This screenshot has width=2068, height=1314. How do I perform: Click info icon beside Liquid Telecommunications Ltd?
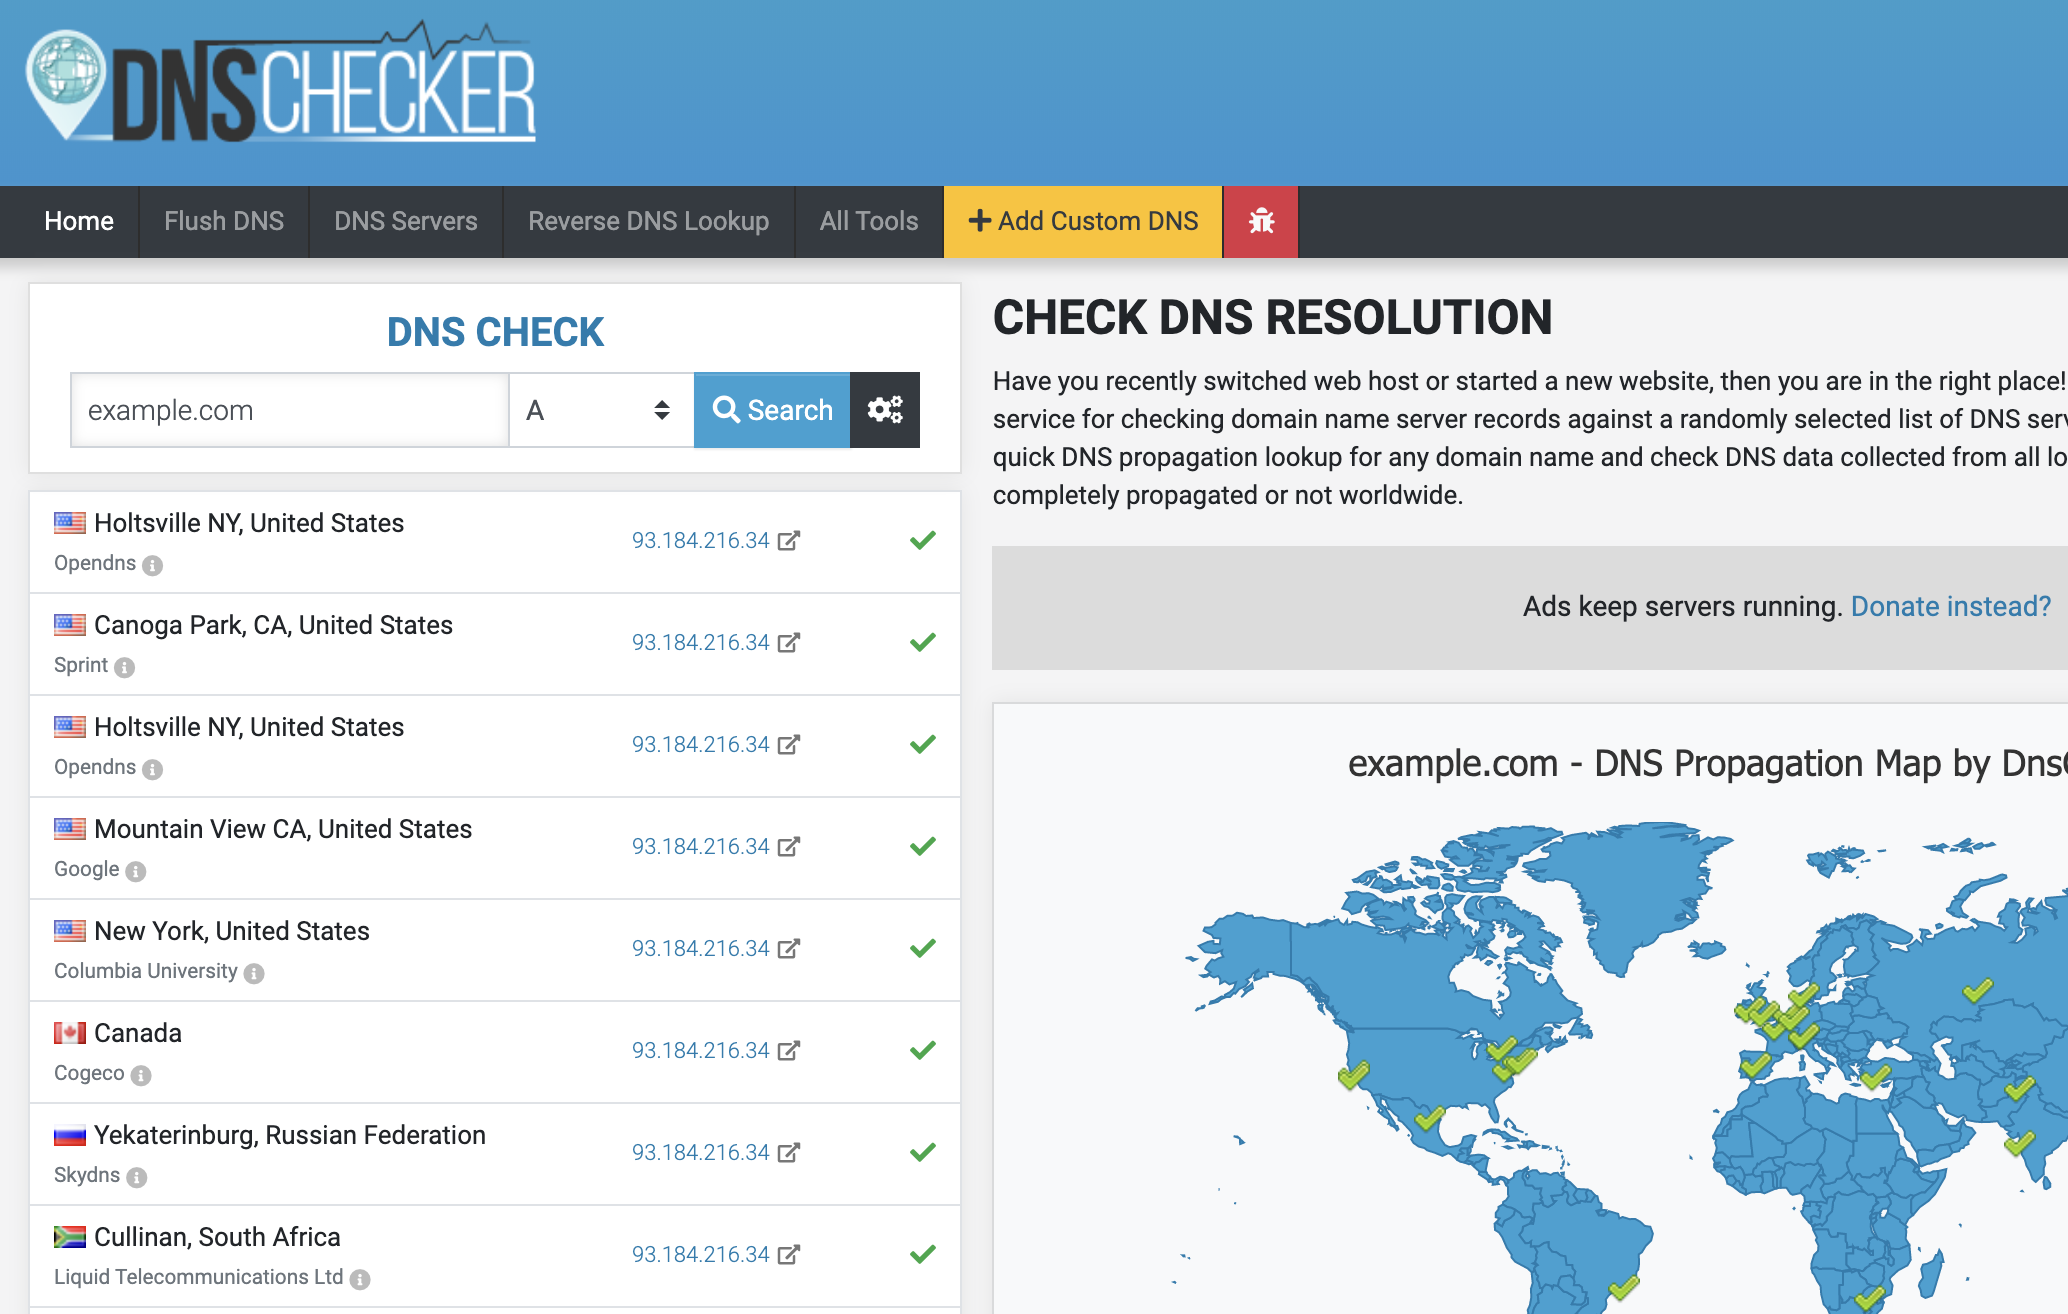[x=360, y=1279]
